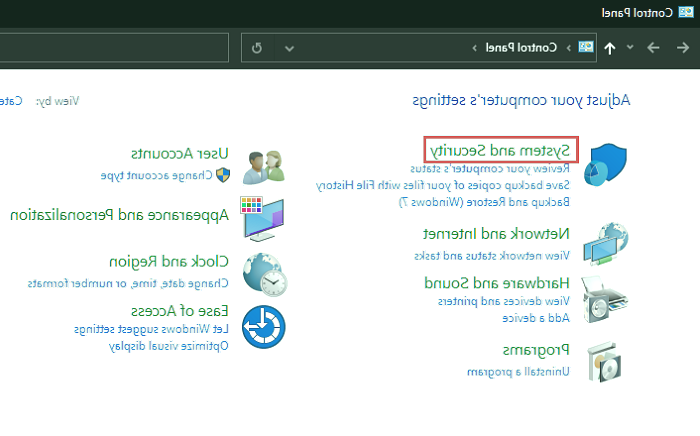Open View devices and printers
This screenshot has height=436, width=700.
point(504,301)
